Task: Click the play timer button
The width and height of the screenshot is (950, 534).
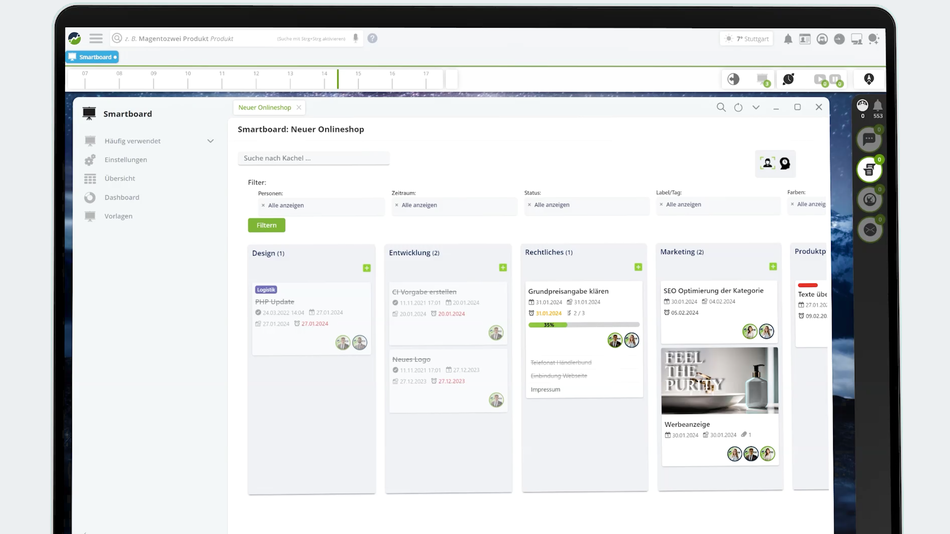Action: (x=820, y=79)
